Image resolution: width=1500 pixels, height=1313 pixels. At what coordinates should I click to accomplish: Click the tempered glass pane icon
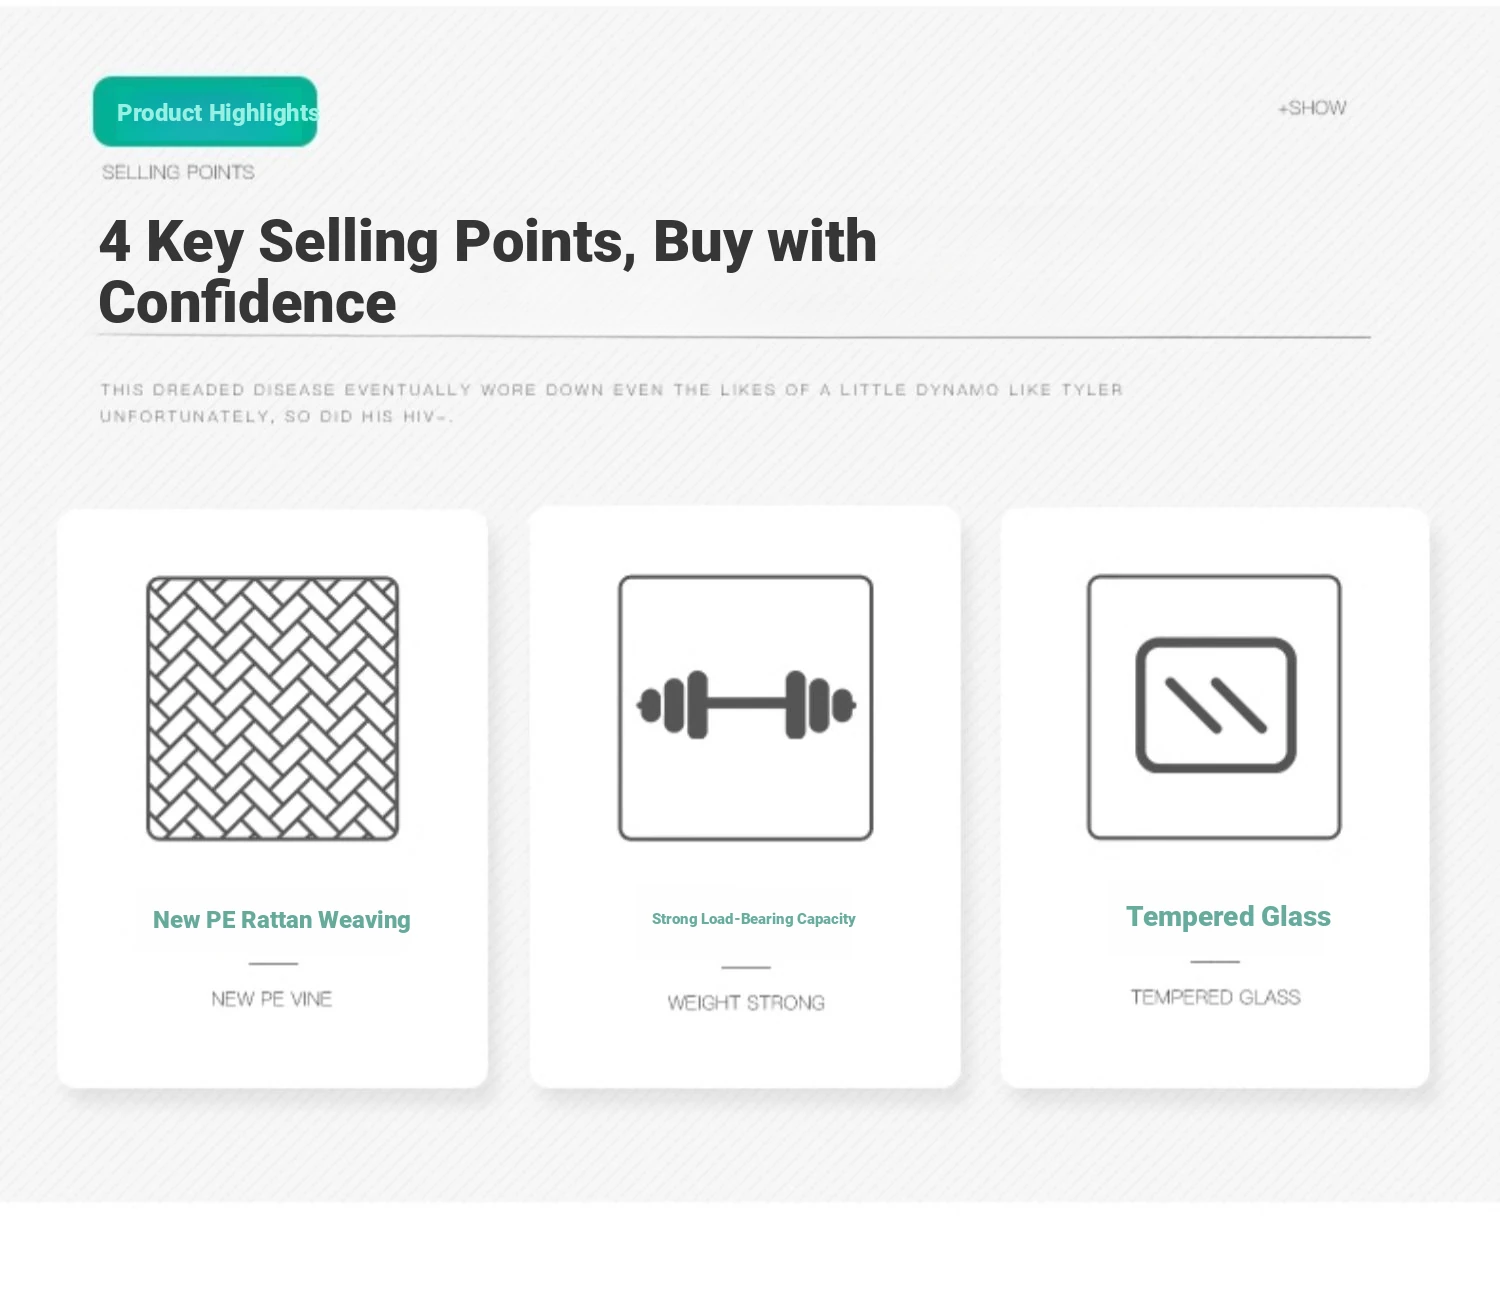click(x=1215, y=706)
